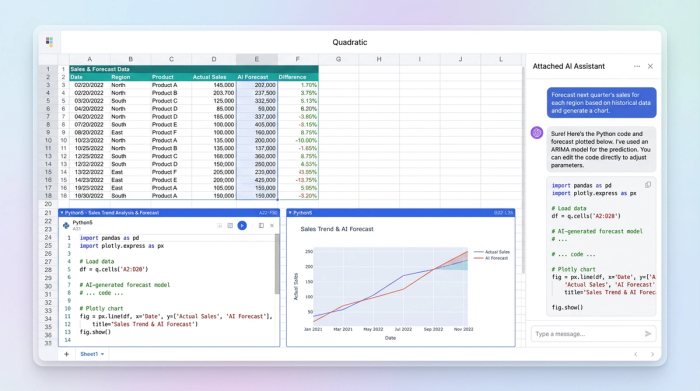This screenshot has height=391, width=700.
Task: Select column G header
Action: pyautogui.click(x=338, y=59)
